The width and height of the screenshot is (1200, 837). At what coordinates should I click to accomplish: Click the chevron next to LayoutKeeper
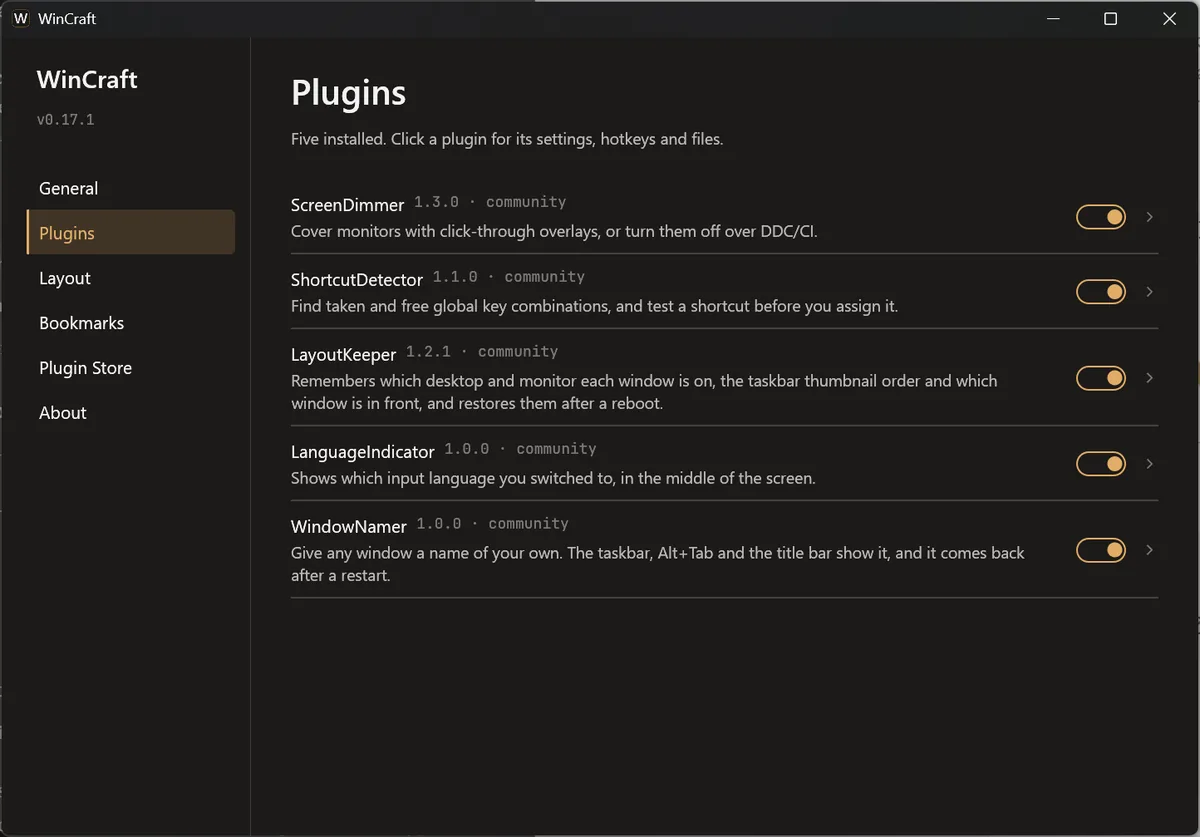click(x=1150, y=378)
